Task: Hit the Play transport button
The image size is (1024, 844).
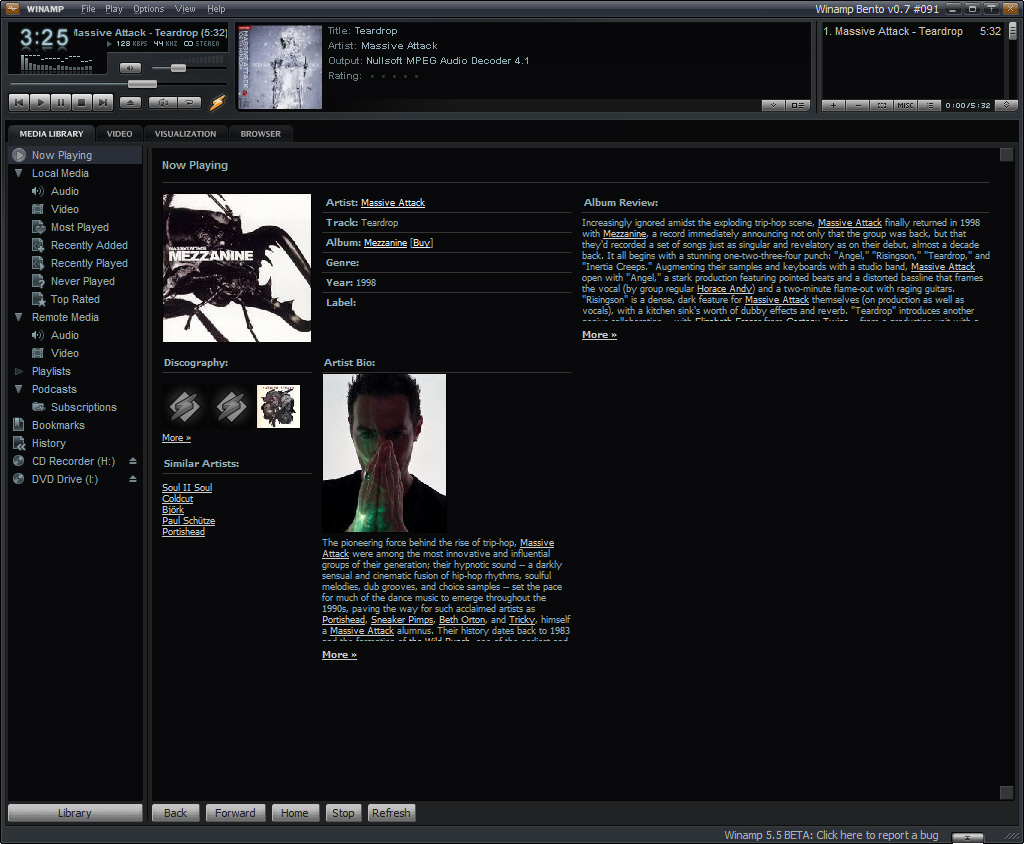Action: click(x=40, y=103)
